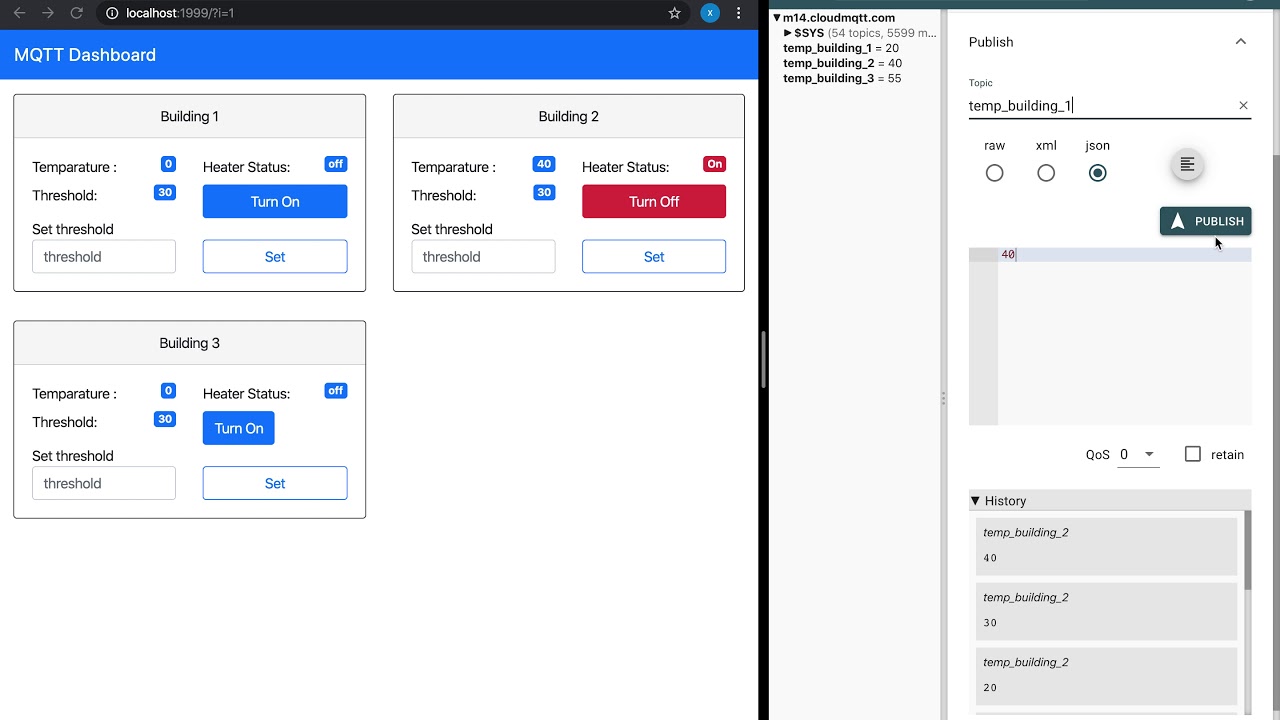This screenshot has height=720, width=1280.
Task: Select history entry temp_building_2 value 30
Action: [1106, 611]
